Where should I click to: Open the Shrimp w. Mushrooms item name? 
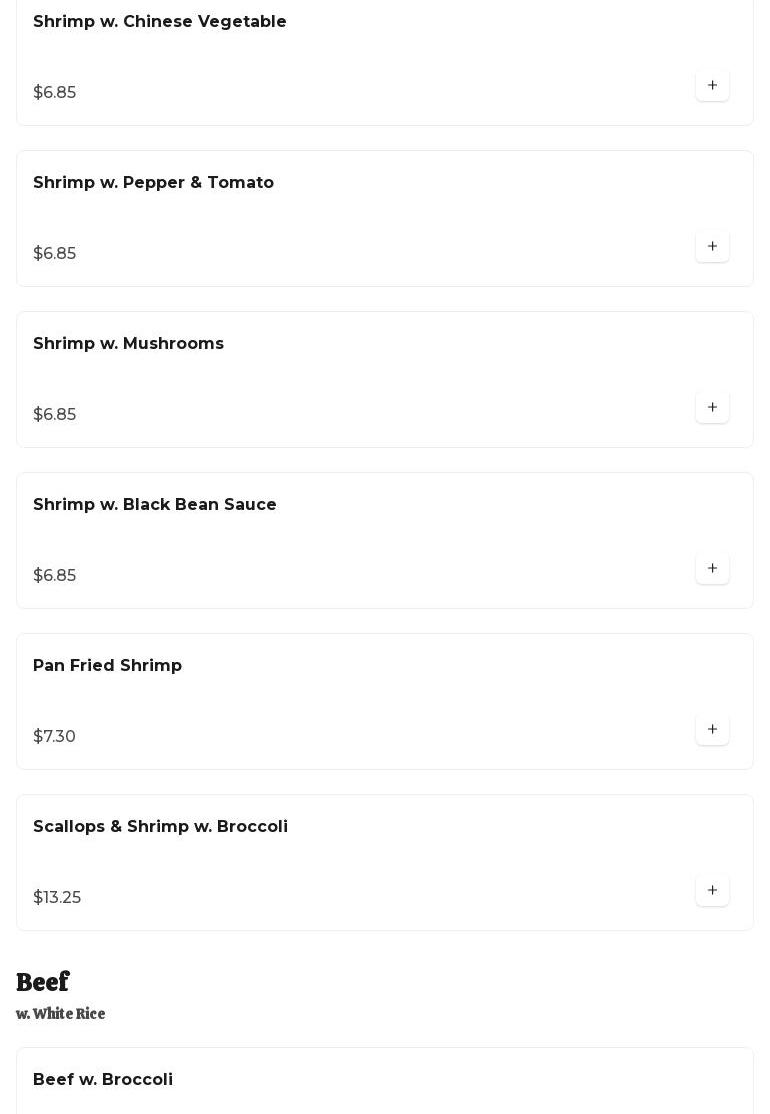point(129,343)
